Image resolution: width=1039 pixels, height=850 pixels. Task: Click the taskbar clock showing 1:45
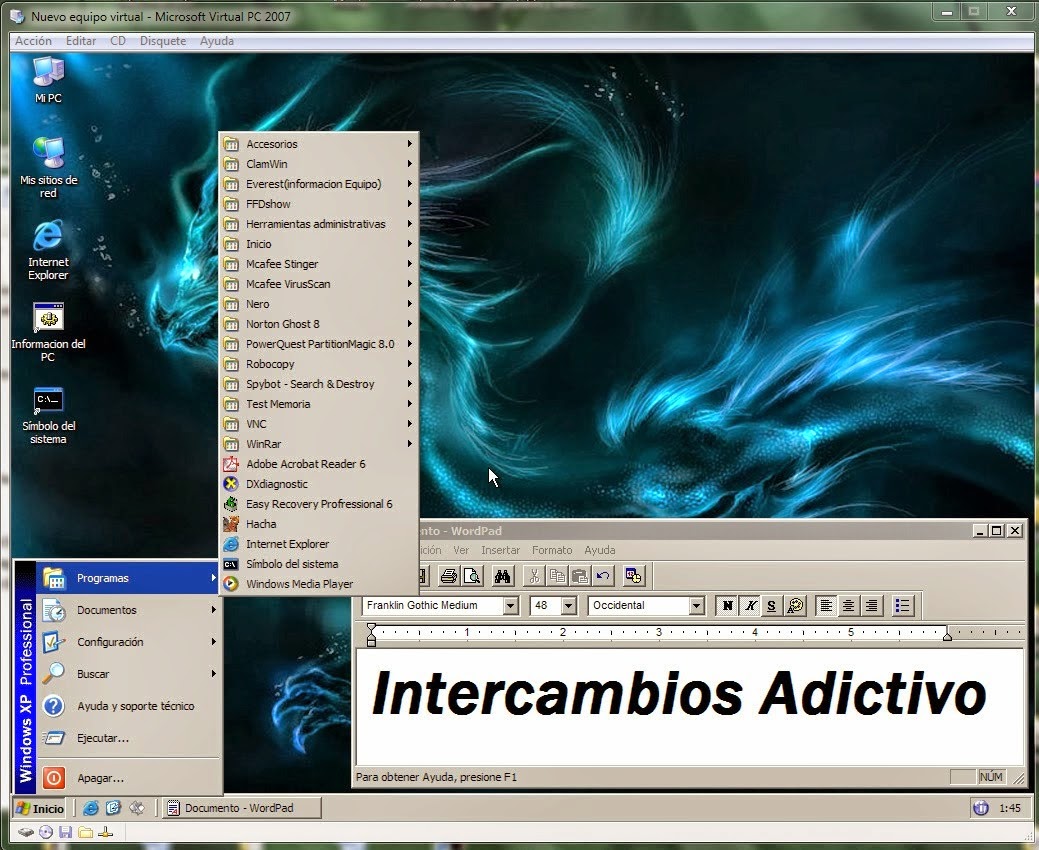pos(1010,808)
